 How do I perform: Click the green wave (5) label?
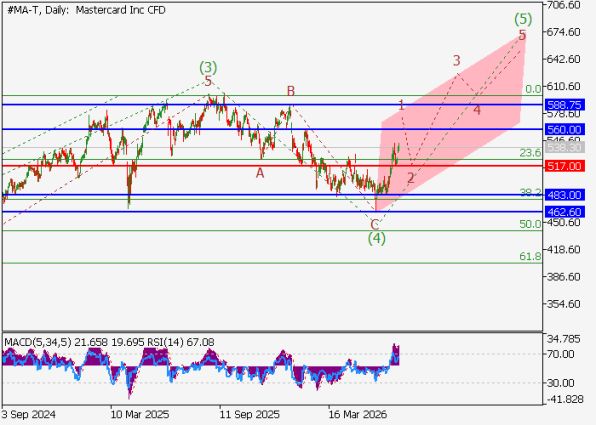pos(523,19)
